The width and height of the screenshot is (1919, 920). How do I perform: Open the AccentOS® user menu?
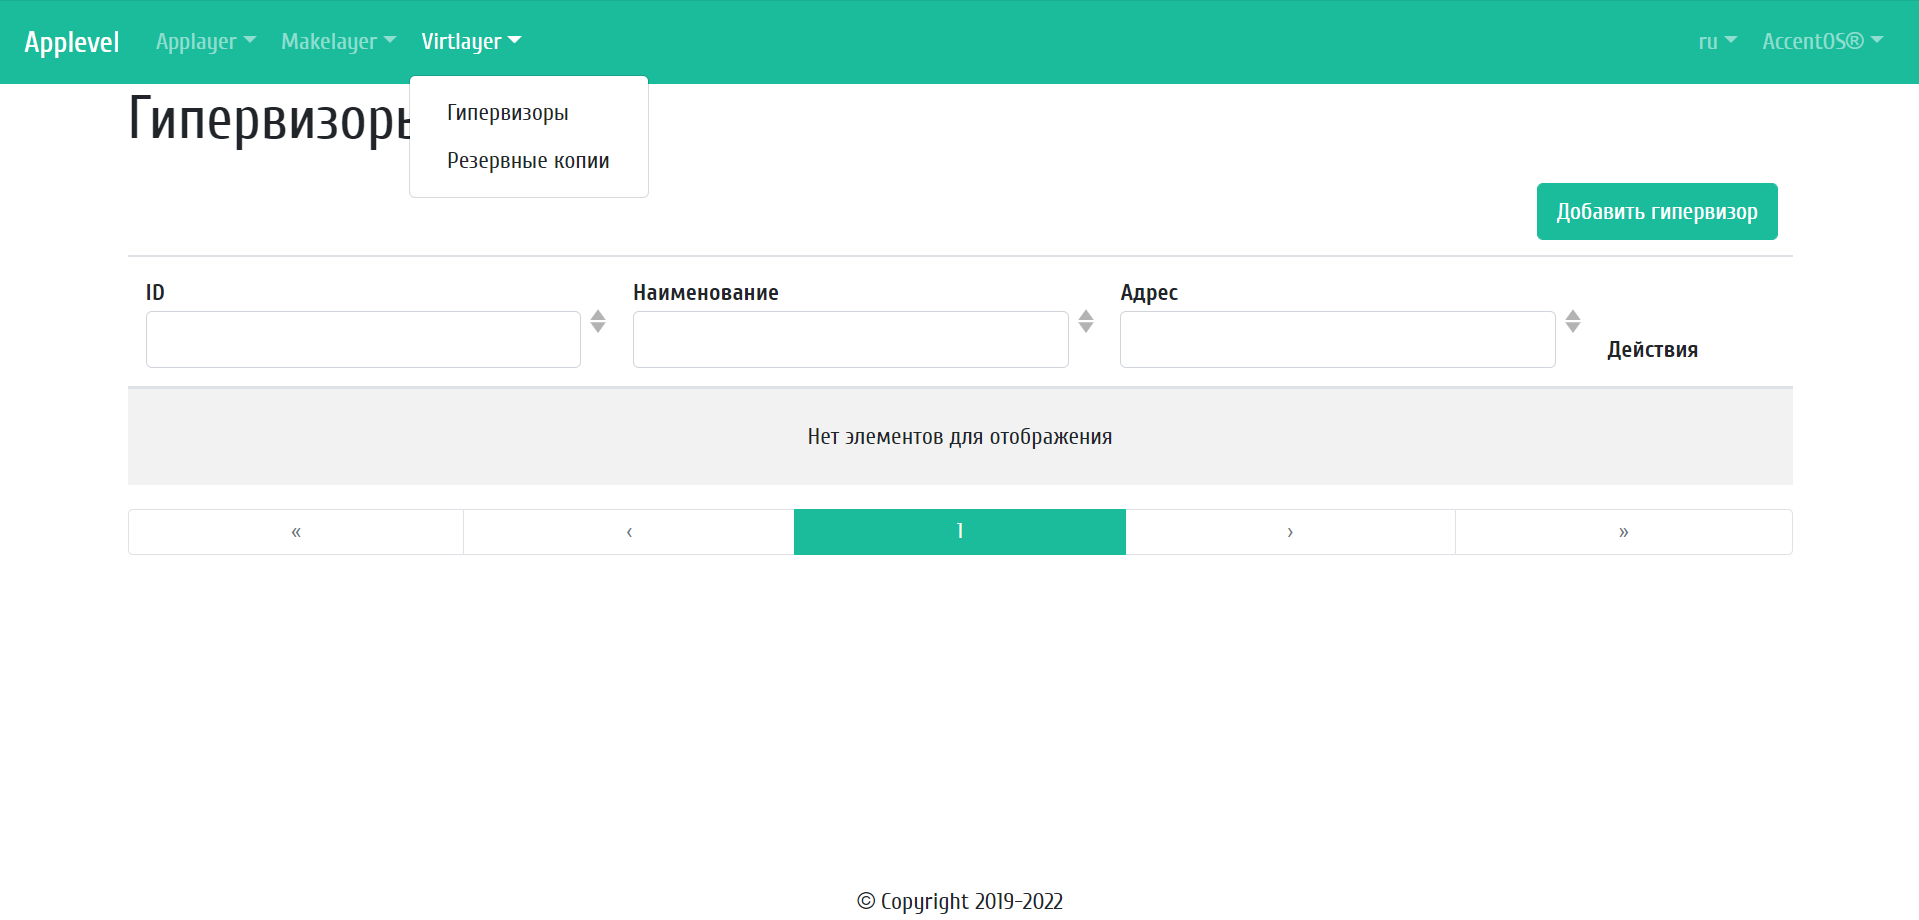pyautogui.click(x=1822, y=41)
